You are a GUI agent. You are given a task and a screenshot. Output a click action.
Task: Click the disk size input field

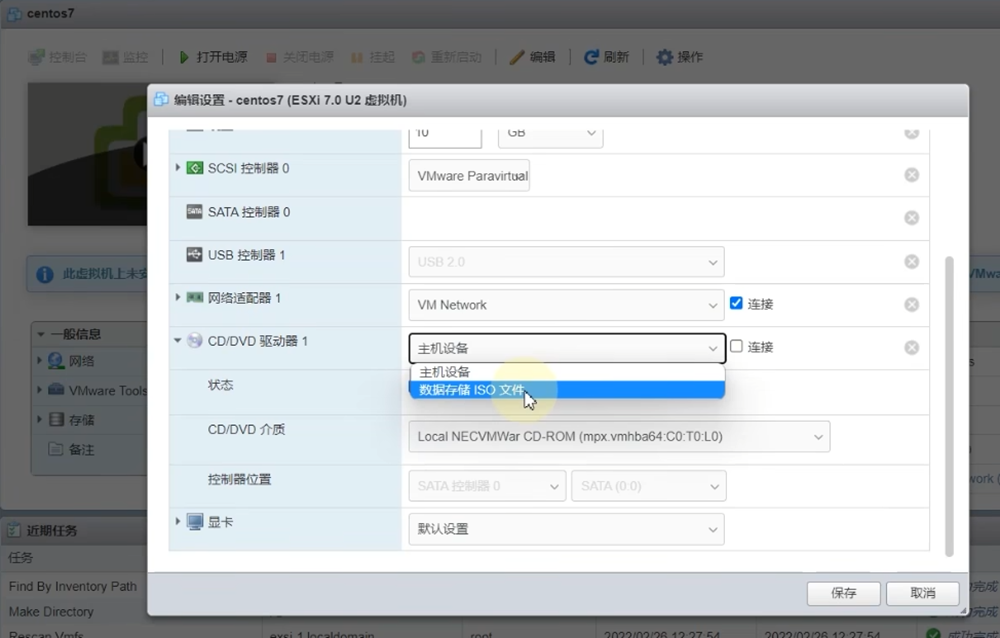445,135
